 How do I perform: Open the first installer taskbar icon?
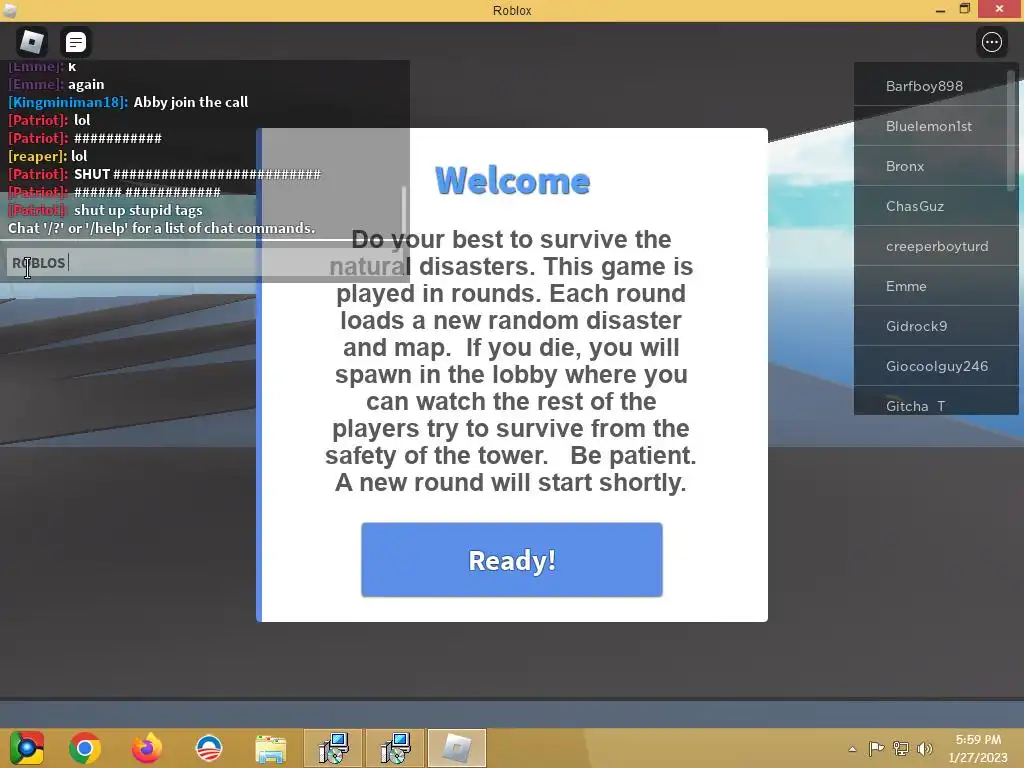point(333,748)
